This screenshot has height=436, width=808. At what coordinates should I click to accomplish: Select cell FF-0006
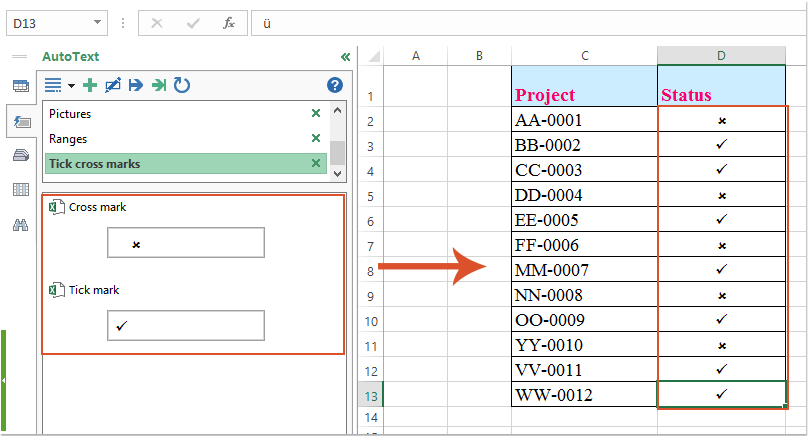(584, 245)
